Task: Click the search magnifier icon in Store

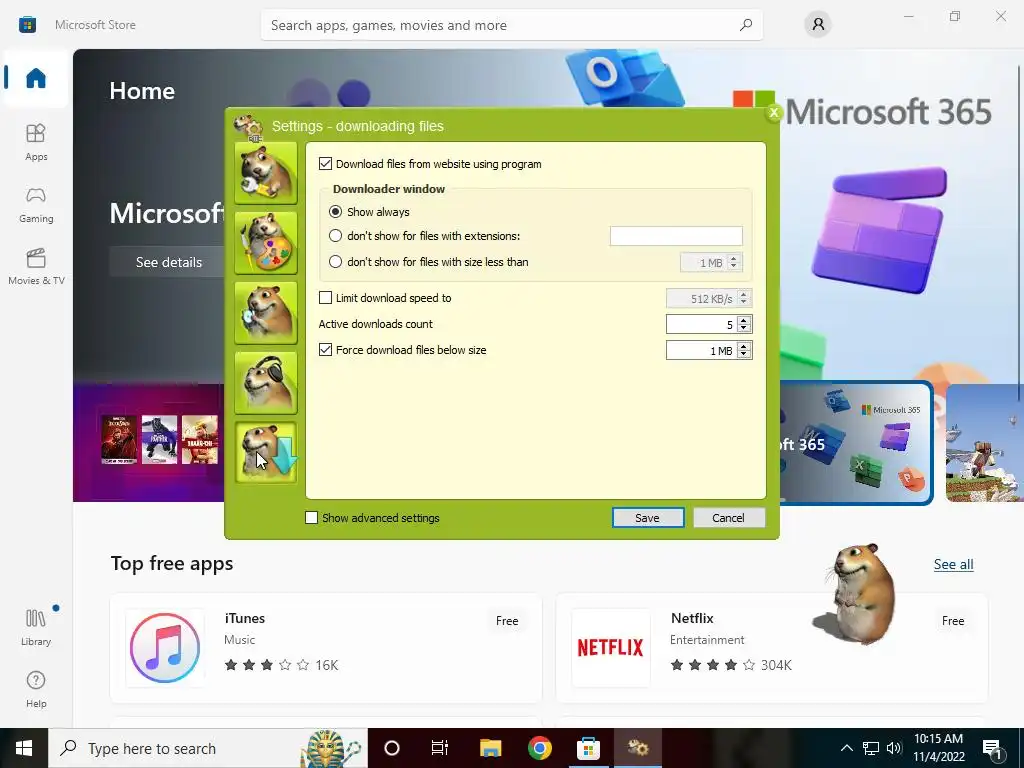Action: click(746, 25)
